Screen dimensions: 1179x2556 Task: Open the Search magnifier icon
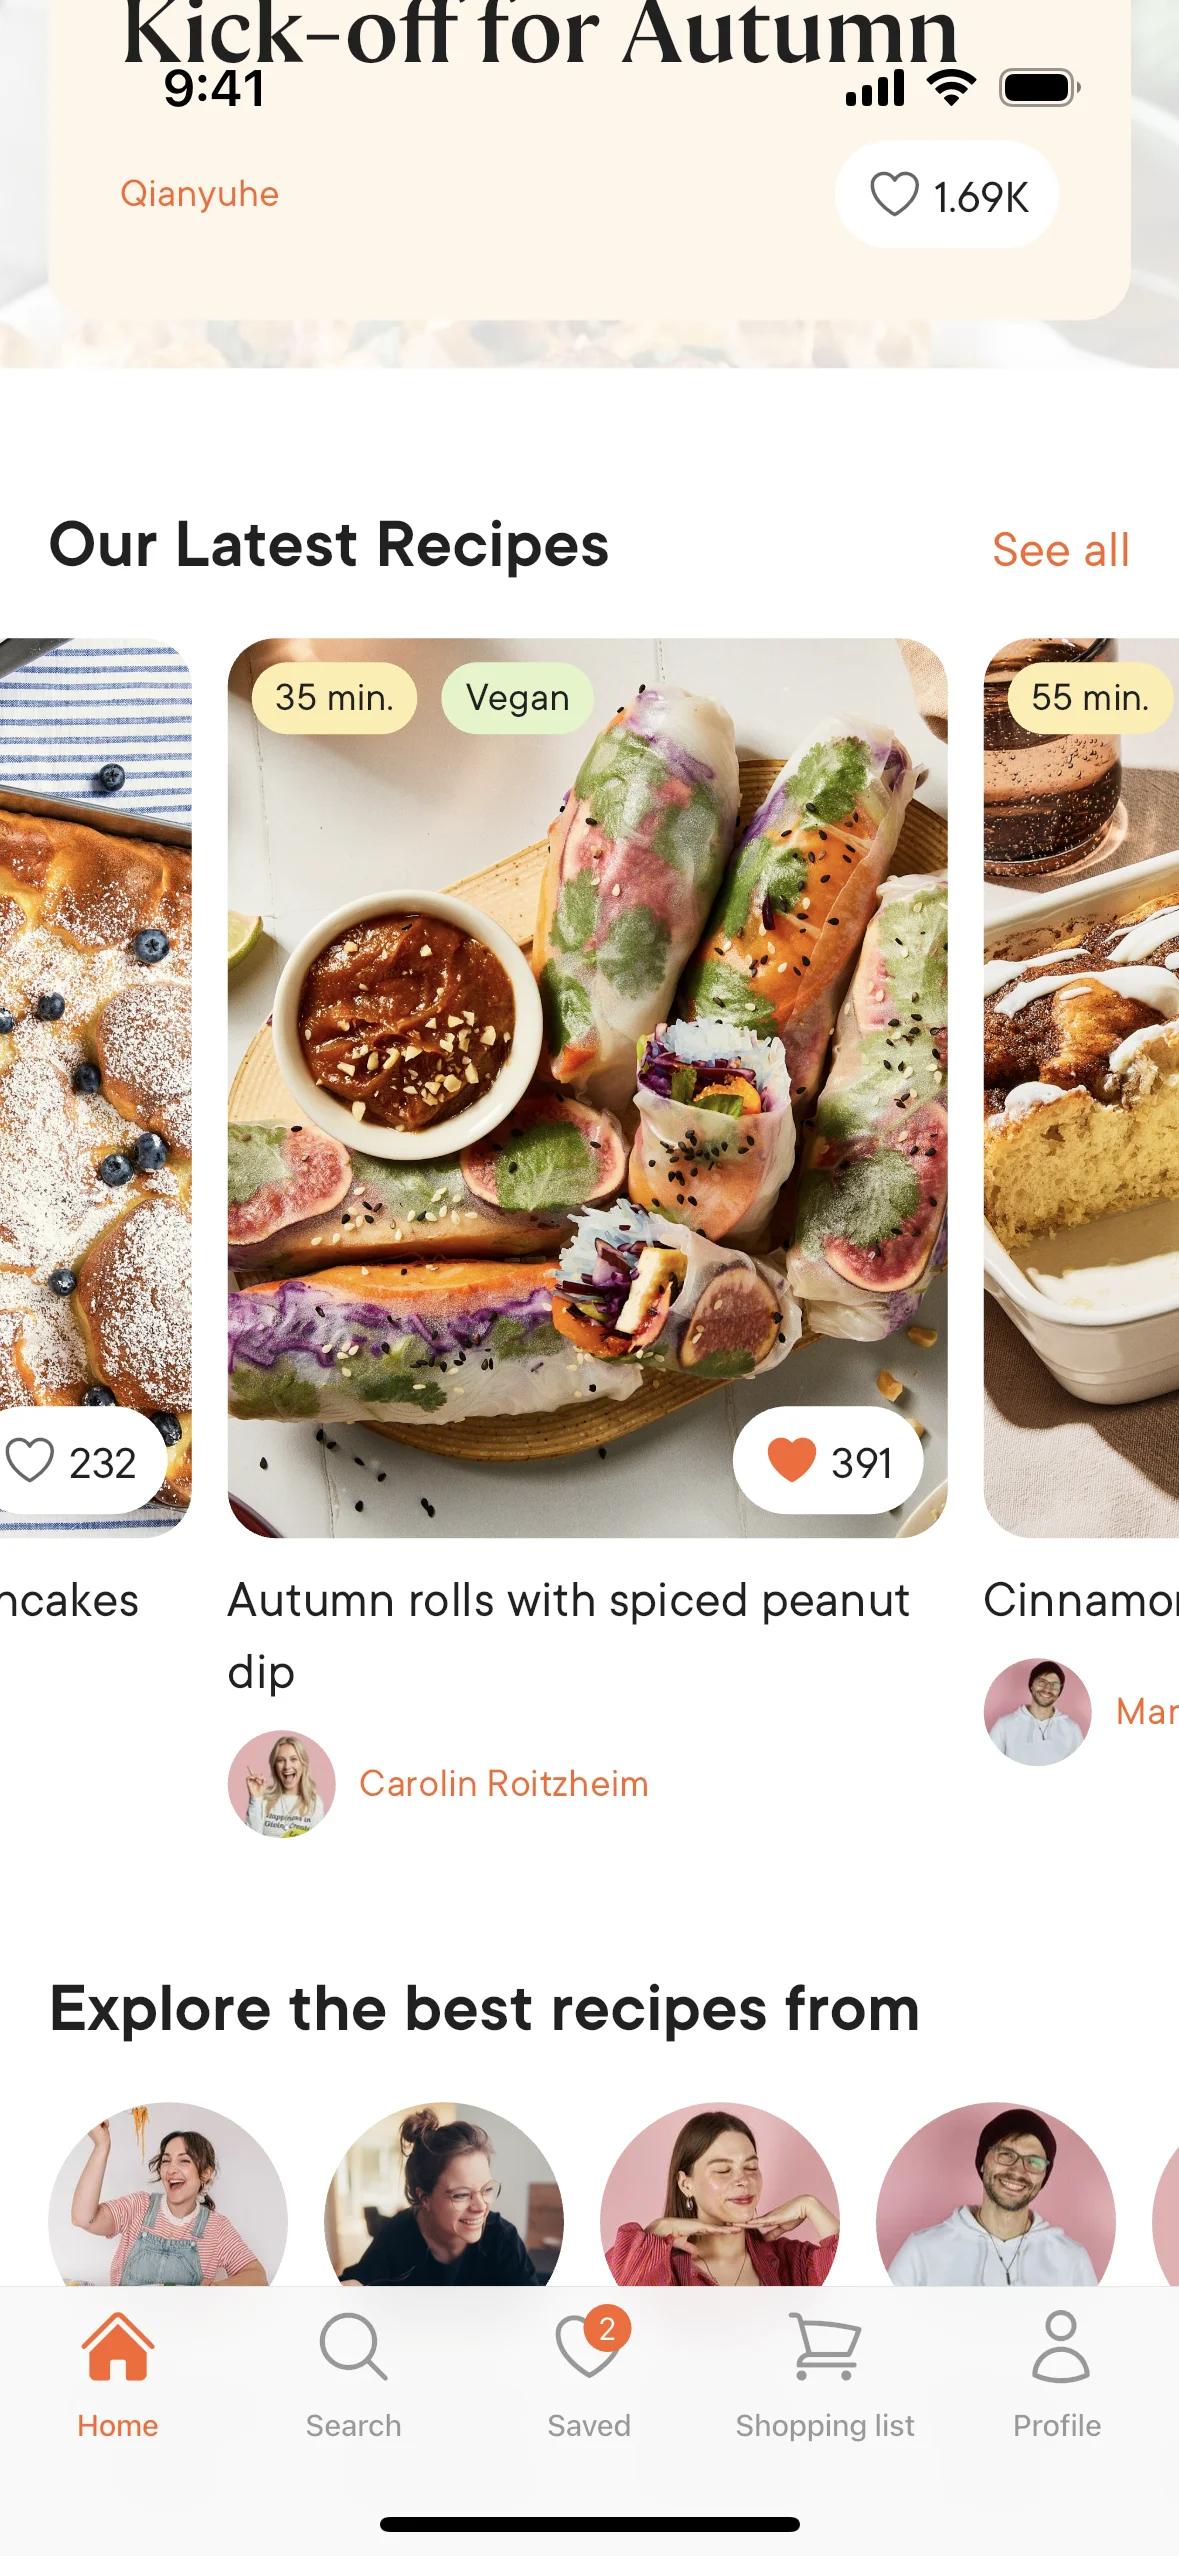click(x=353, y=2345)
